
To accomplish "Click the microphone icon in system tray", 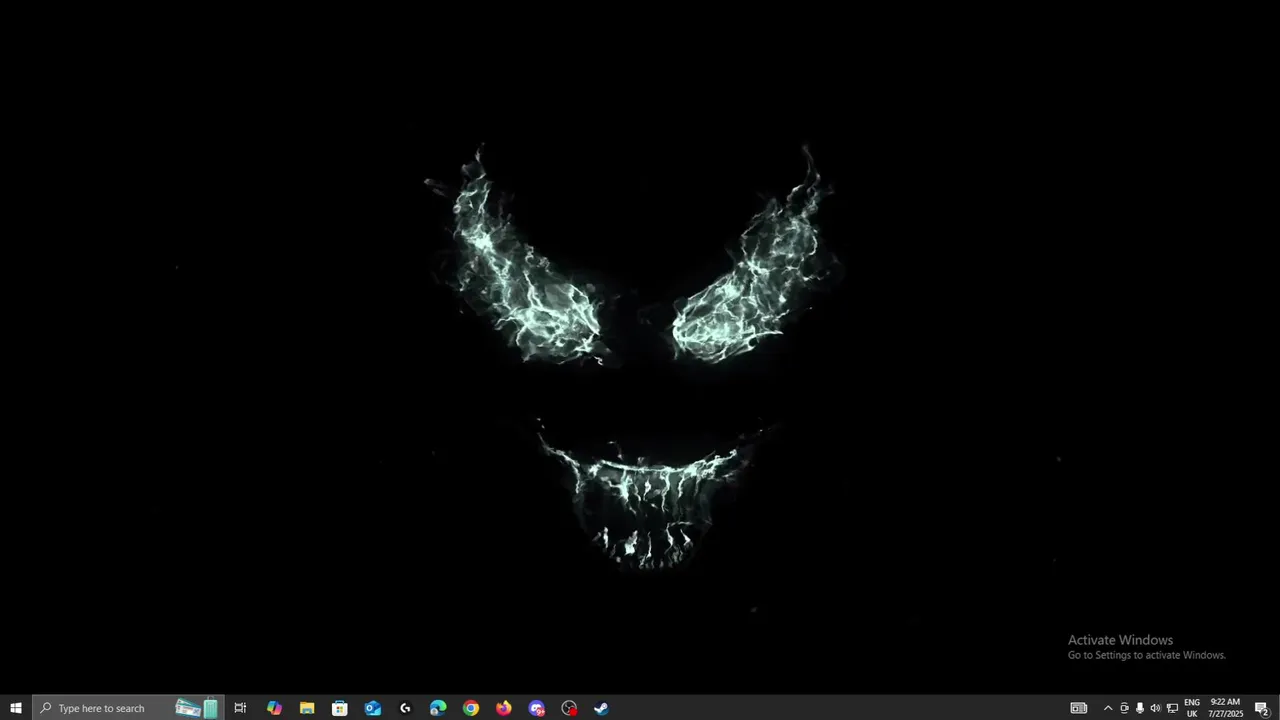I will (1140, 708).
